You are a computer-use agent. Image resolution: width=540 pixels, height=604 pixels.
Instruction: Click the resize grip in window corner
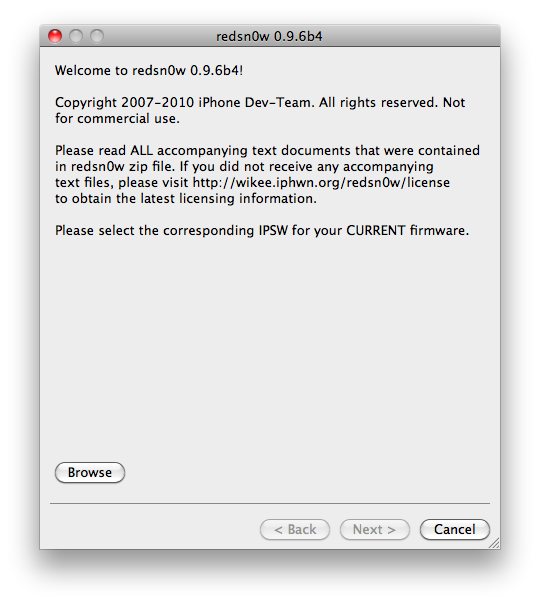tap(494, 543)
